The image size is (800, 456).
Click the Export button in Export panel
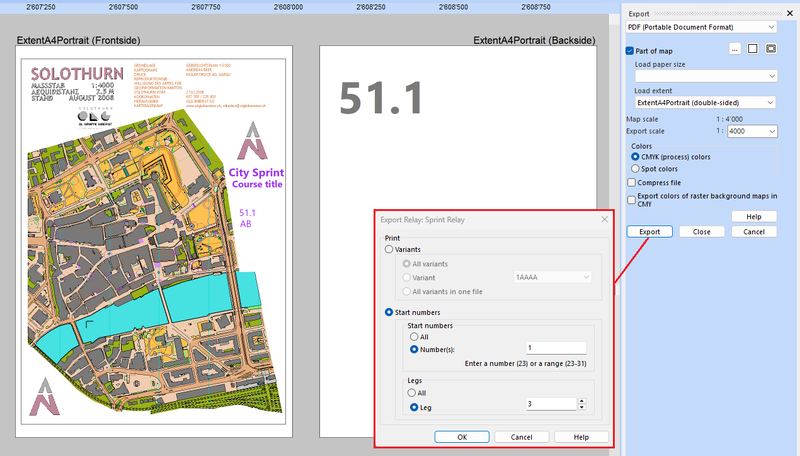(649, 232)
